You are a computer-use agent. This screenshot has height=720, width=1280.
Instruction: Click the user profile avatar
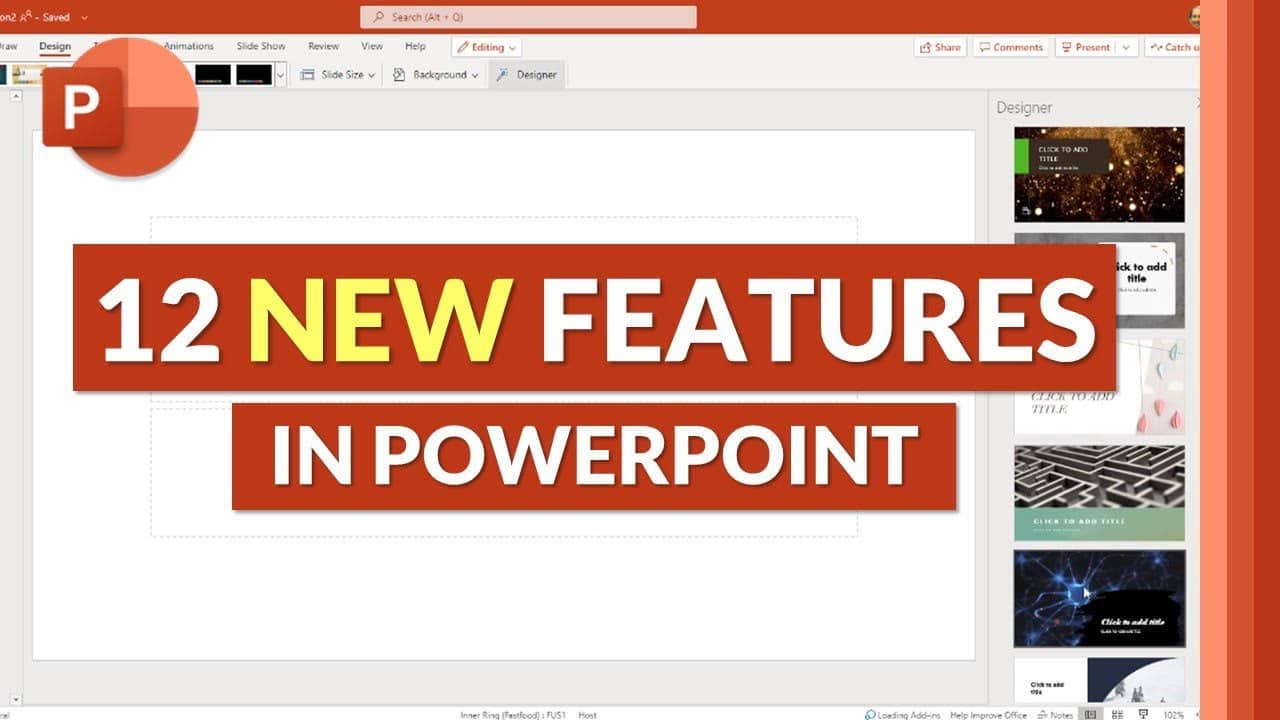[x=1194, y=17]
